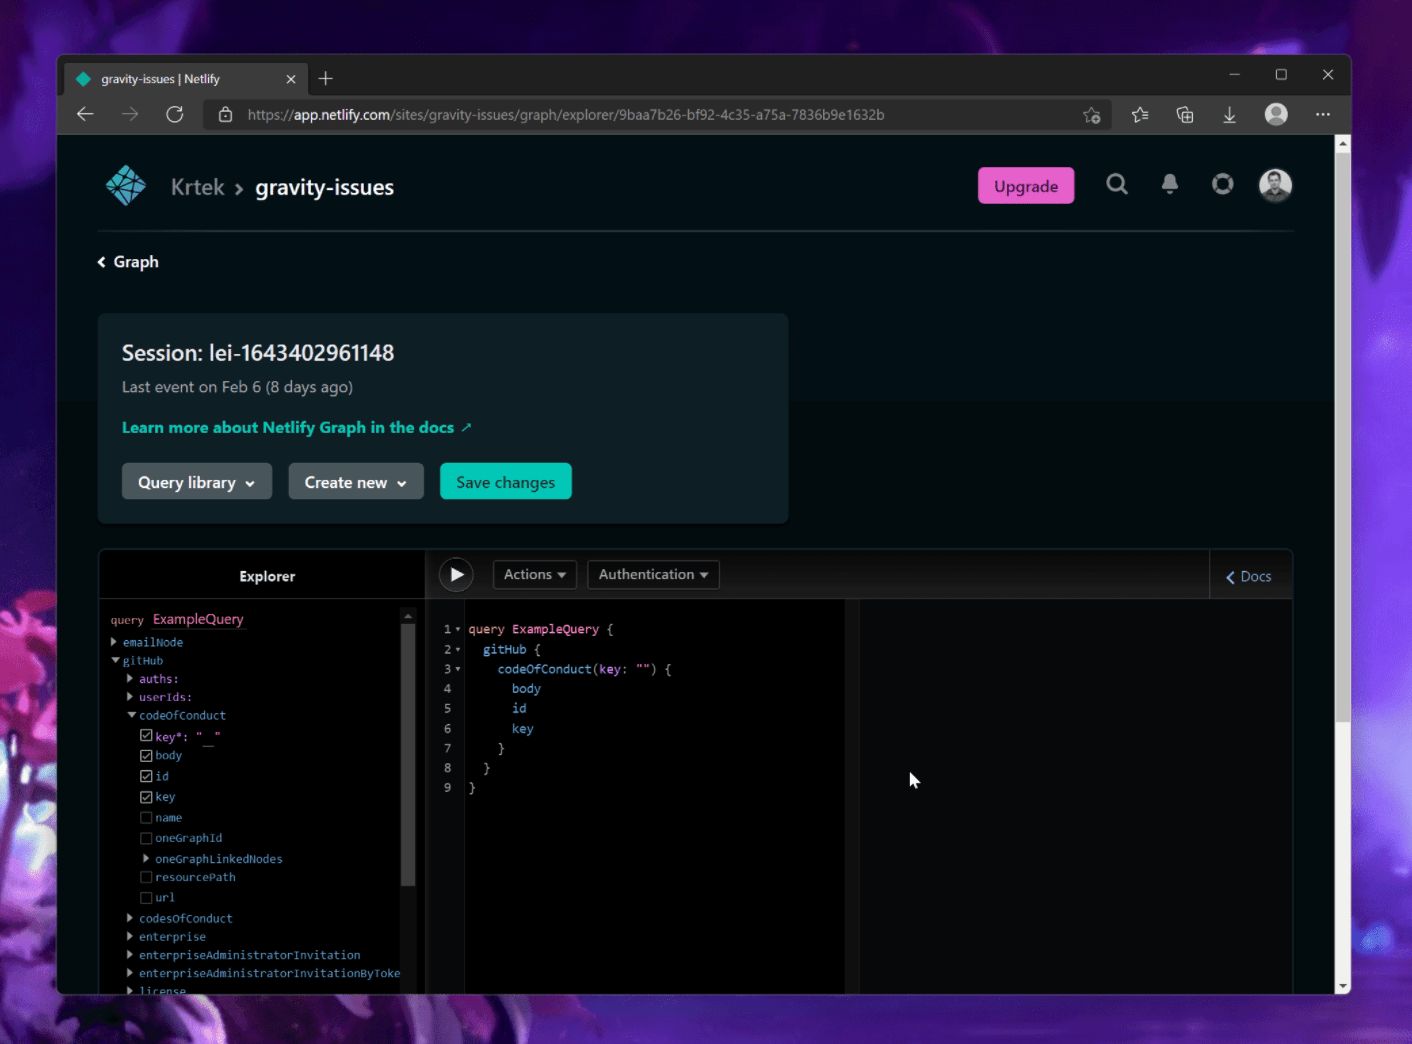Open browser downloads icon
Screen dimensions: 1412x1044
[1230, 115]
